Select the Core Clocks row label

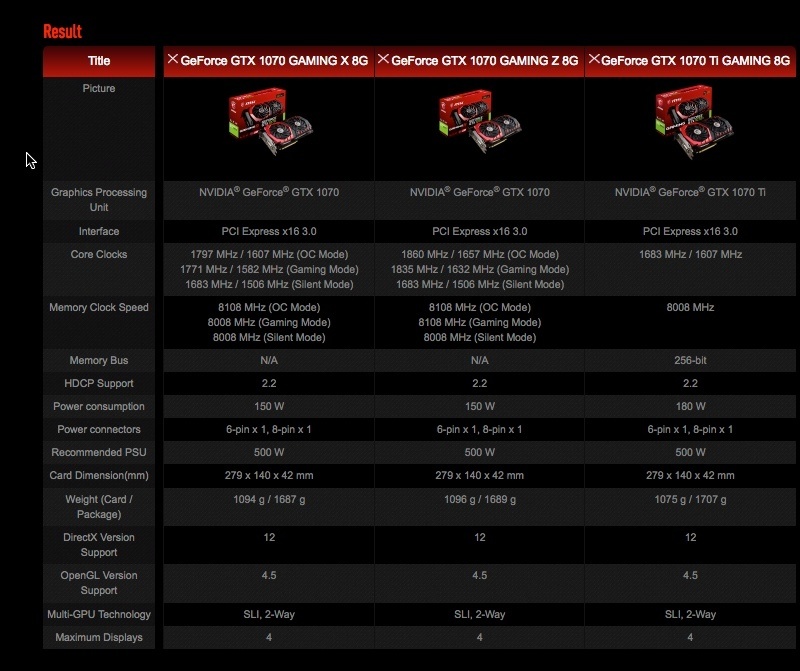(99, 254)
